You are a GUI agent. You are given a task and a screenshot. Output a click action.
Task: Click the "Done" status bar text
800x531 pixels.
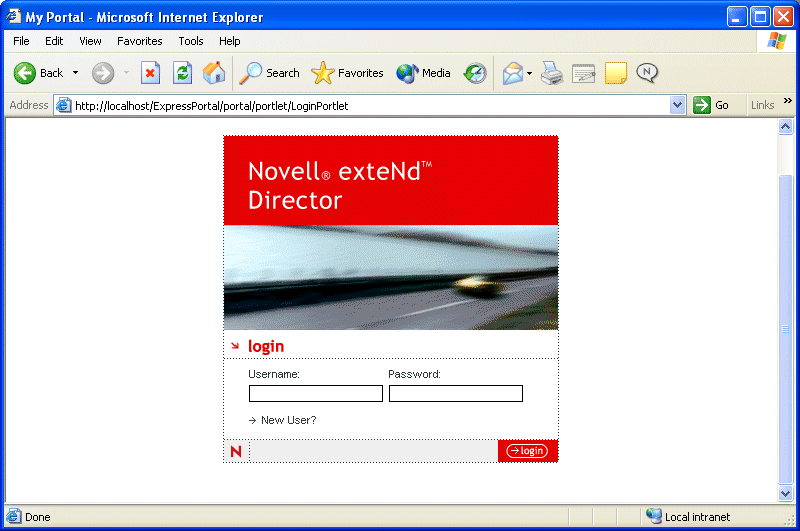point(38,517)
